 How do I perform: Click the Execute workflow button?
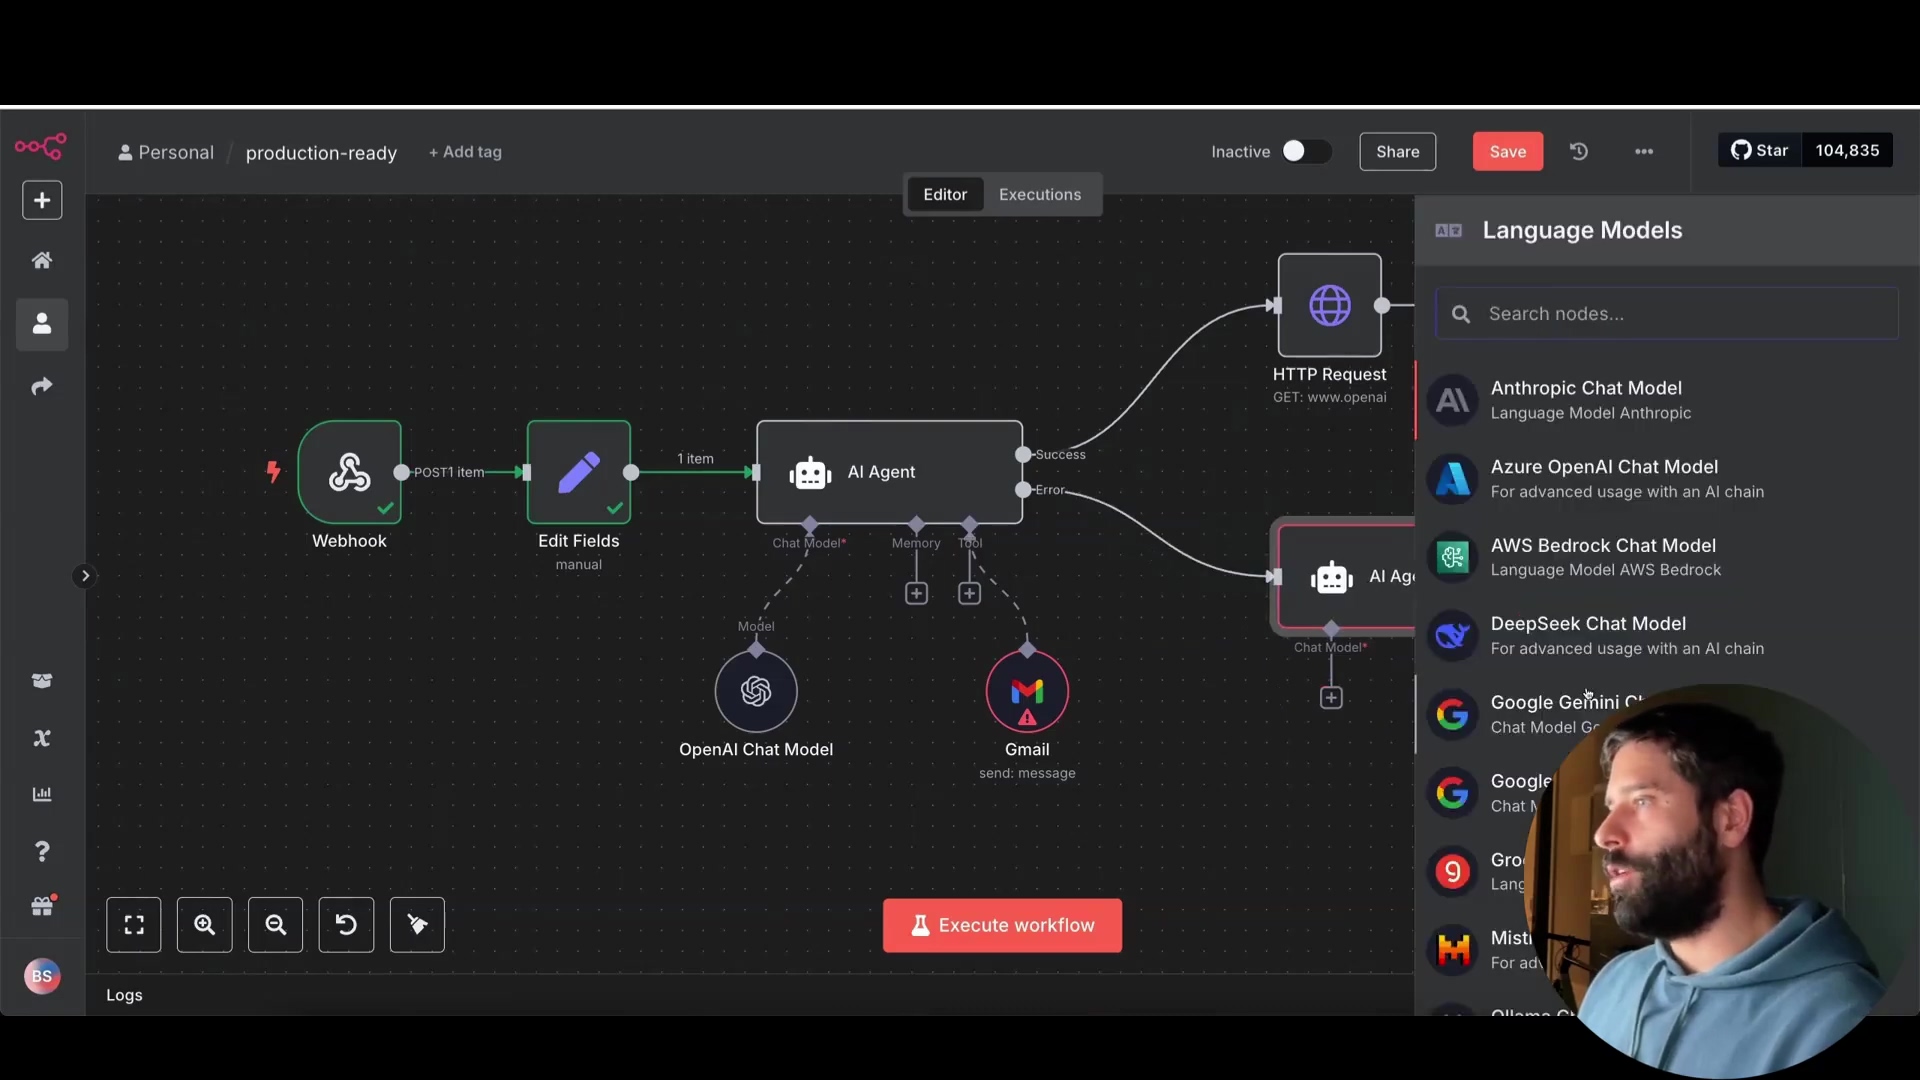pos(1002,925)
